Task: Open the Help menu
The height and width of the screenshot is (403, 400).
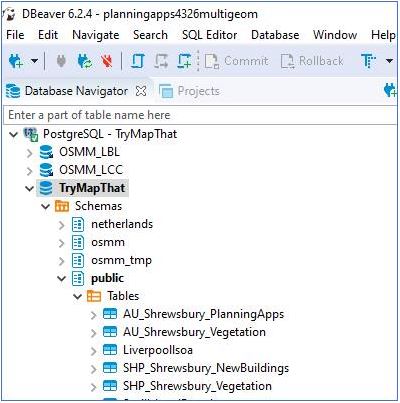Action: coord(383,35)
